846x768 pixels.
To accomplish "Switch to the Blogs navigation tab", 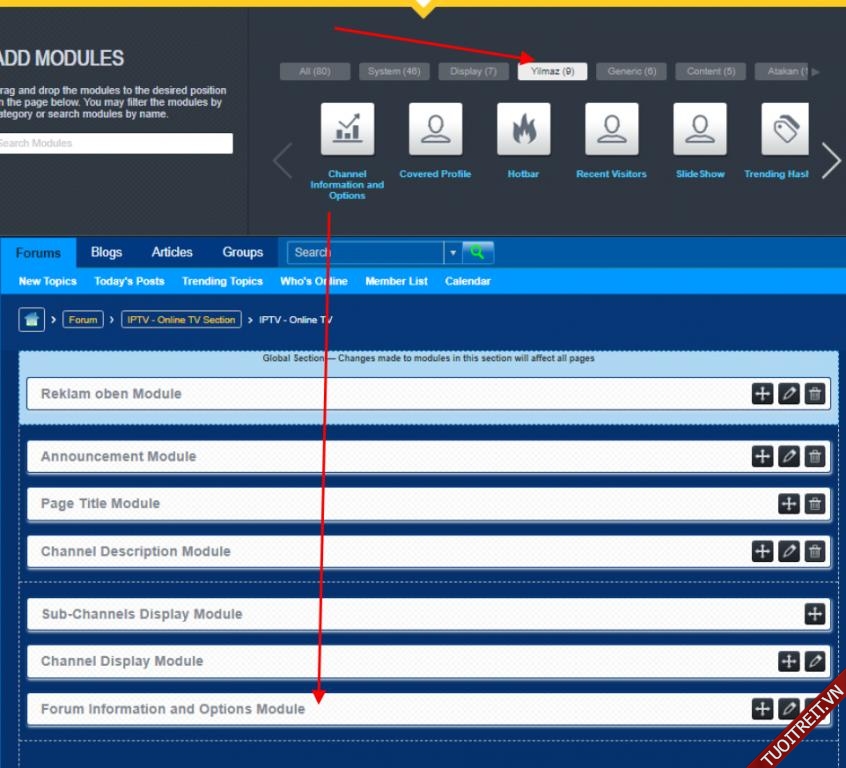I will click(106, 252).
